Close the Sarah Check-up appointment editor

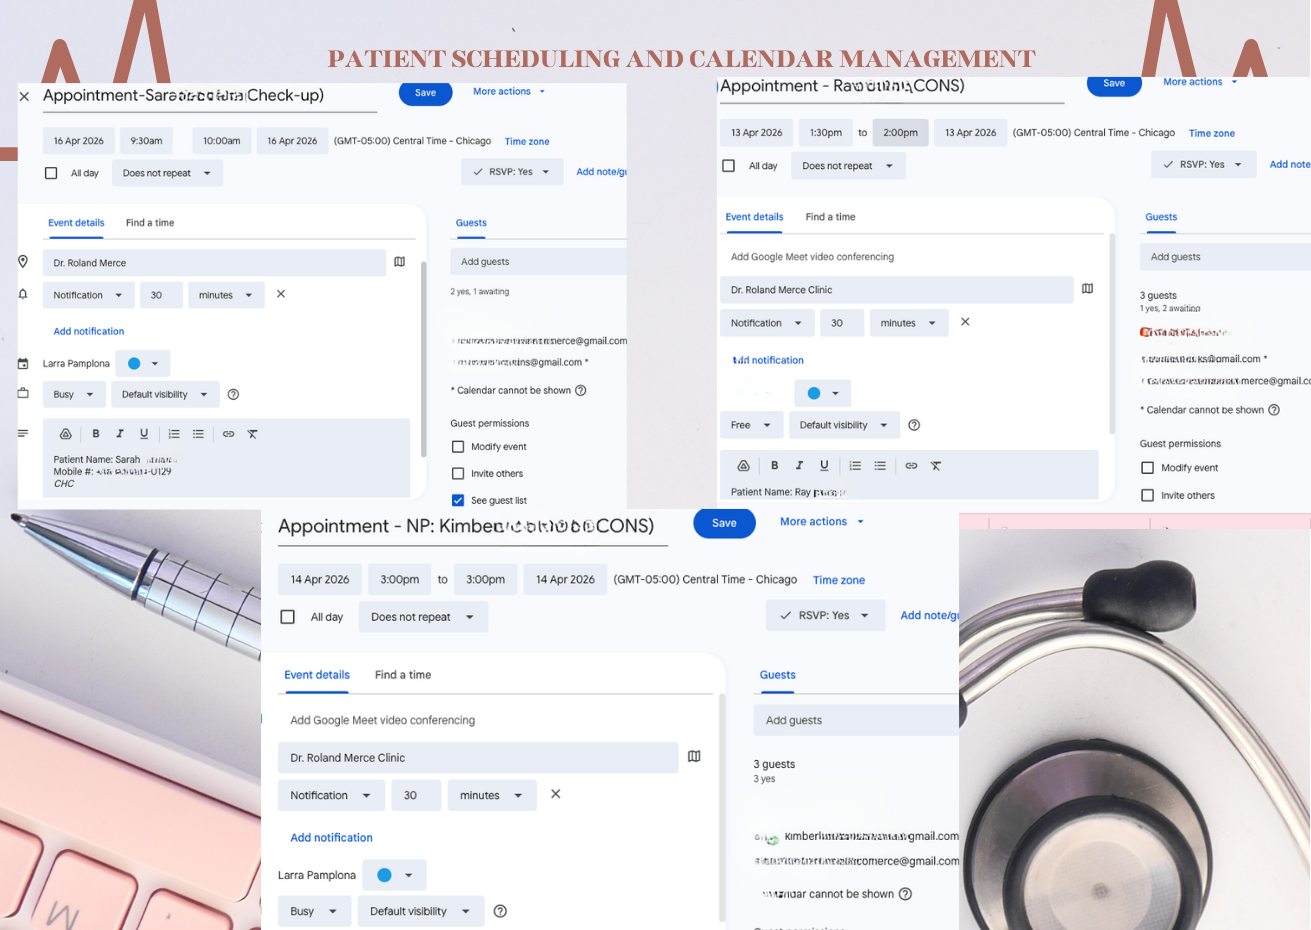coord(24,97)
